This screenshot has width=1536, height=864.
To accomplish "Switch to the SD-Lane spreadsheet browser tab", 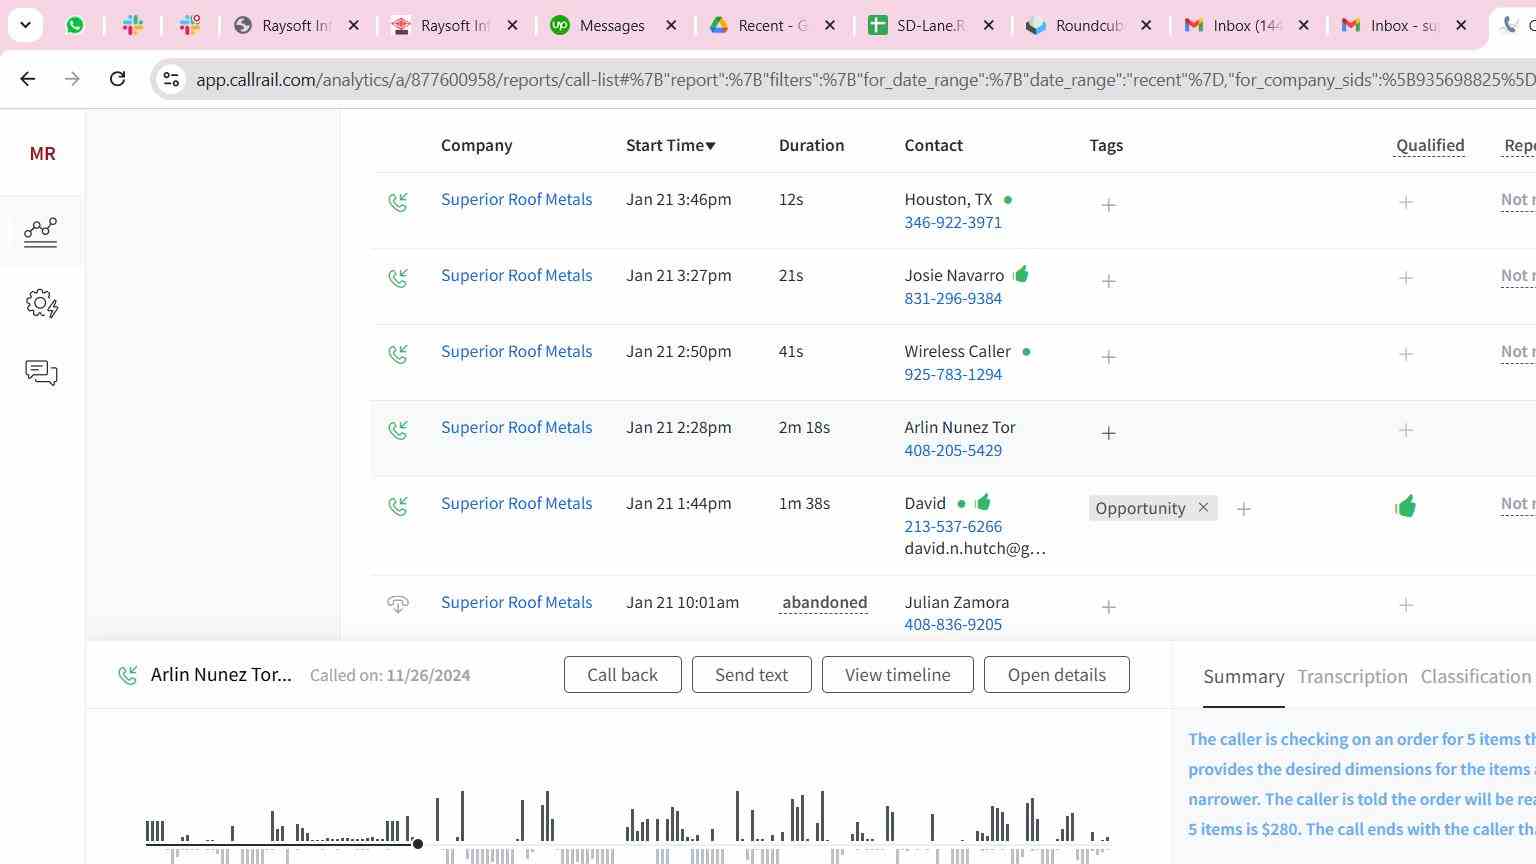I will point(930,25).
